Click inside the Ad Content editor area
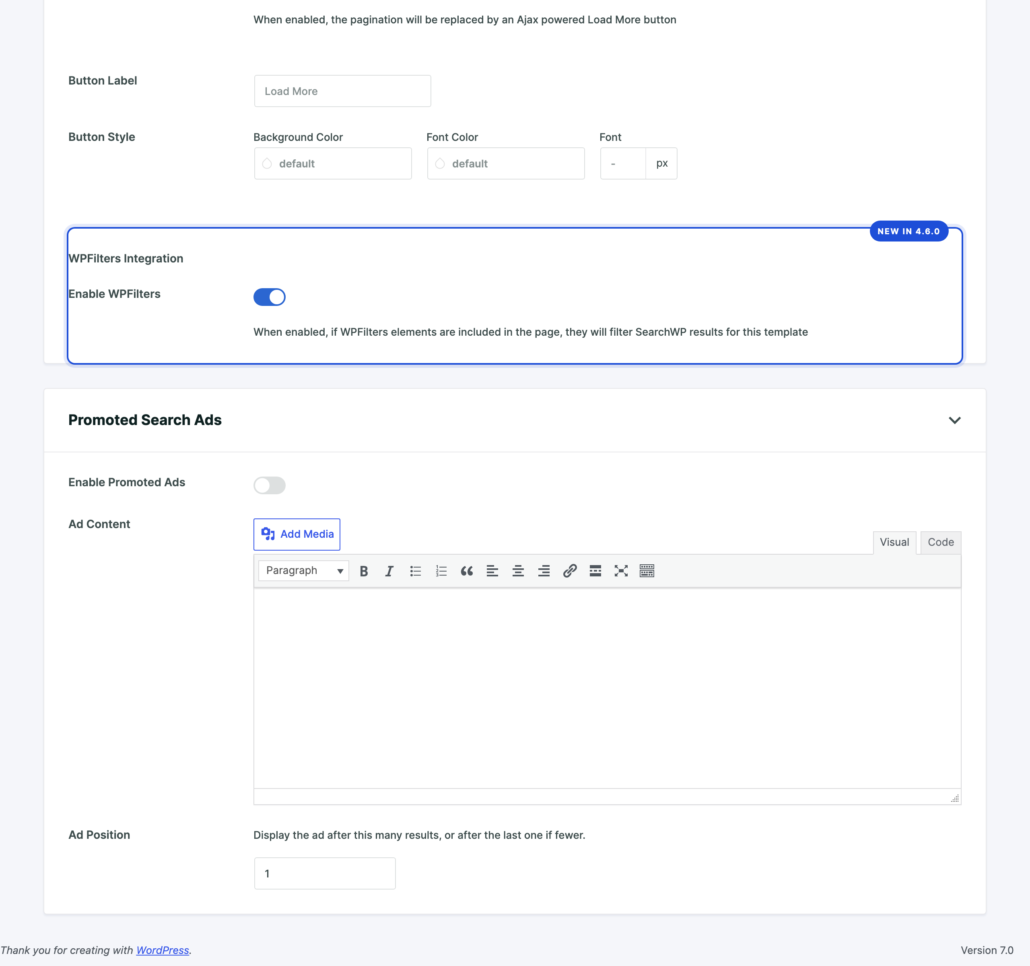 (607, 688)
